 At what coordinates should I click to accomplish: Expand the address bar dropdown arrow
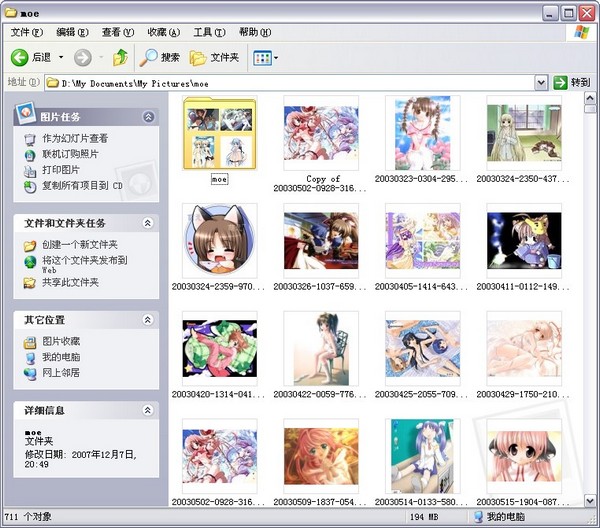pos(541,82)
